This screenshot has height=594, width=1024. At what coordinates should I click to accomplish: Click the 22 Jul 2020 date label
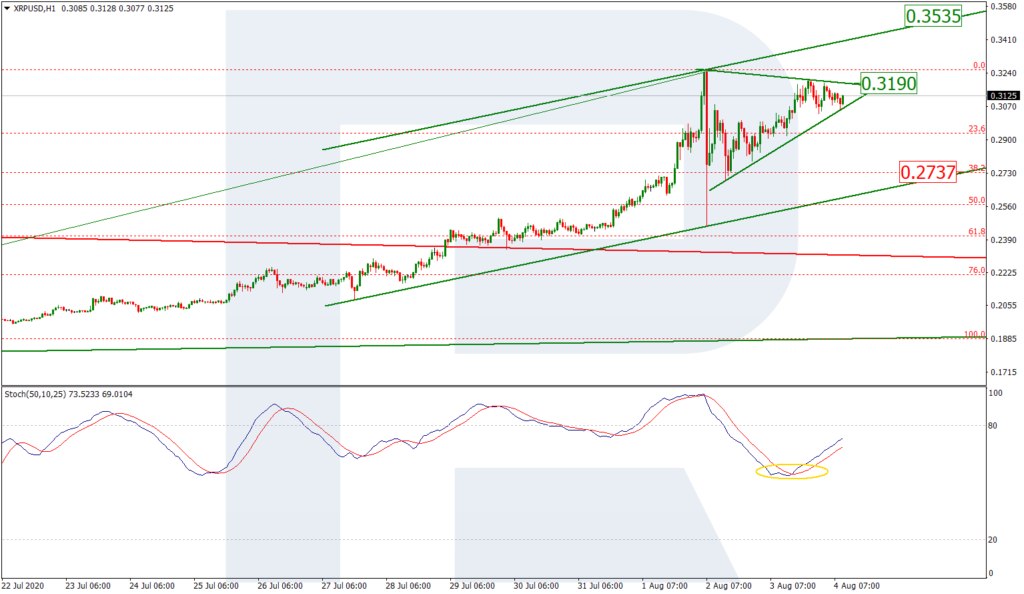[x=24, y=586]
